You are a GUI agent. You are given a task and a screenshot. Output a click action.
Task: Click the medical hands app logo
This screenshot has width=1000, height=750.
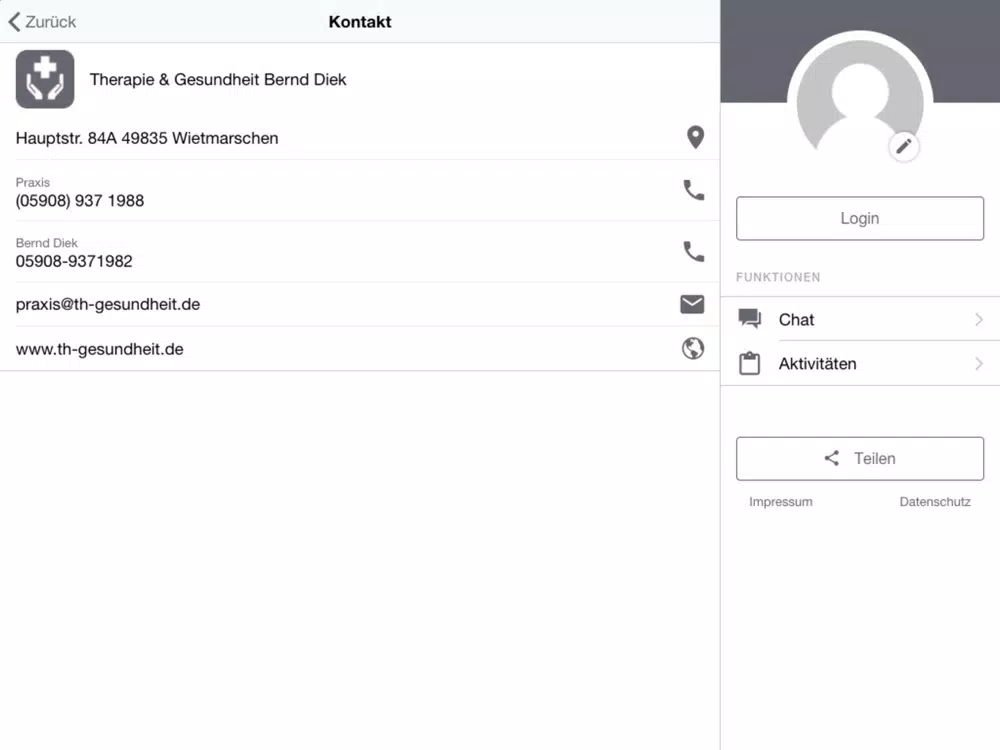(45, 79)
